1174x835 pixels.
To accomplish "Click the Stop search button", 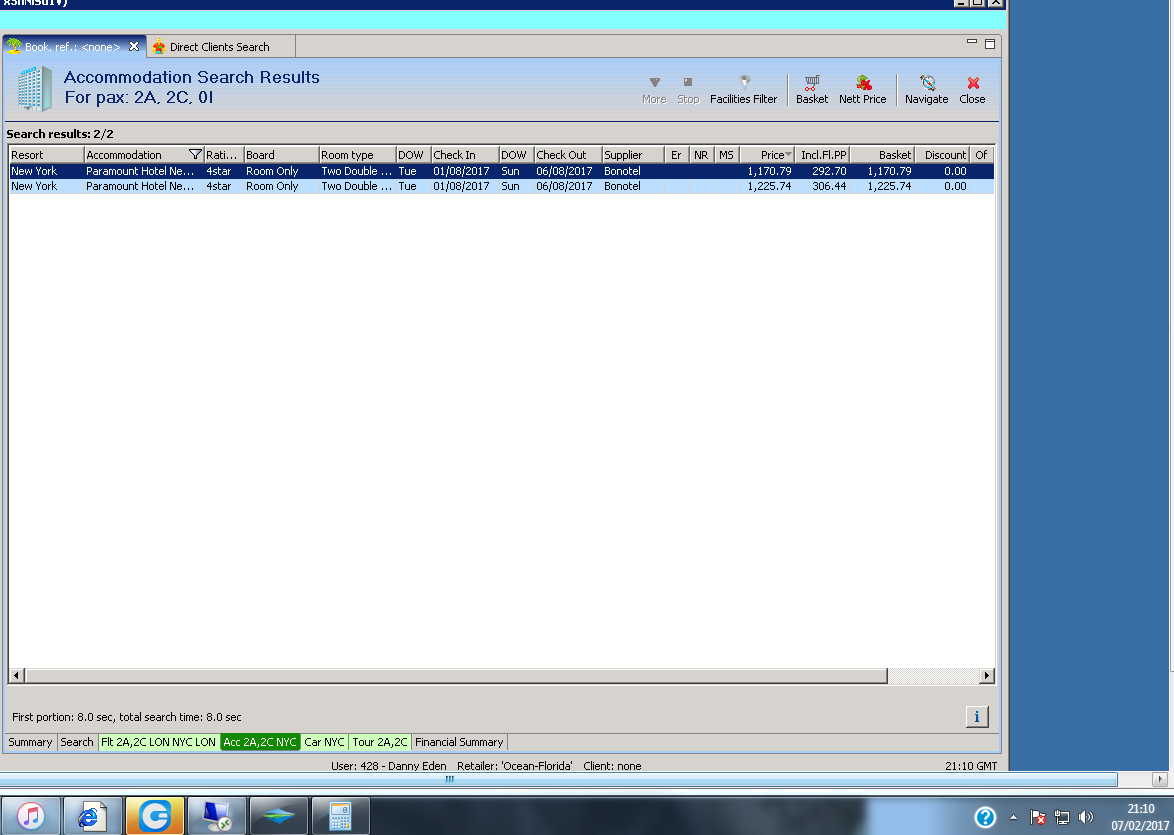I will (x=687, y=89).
